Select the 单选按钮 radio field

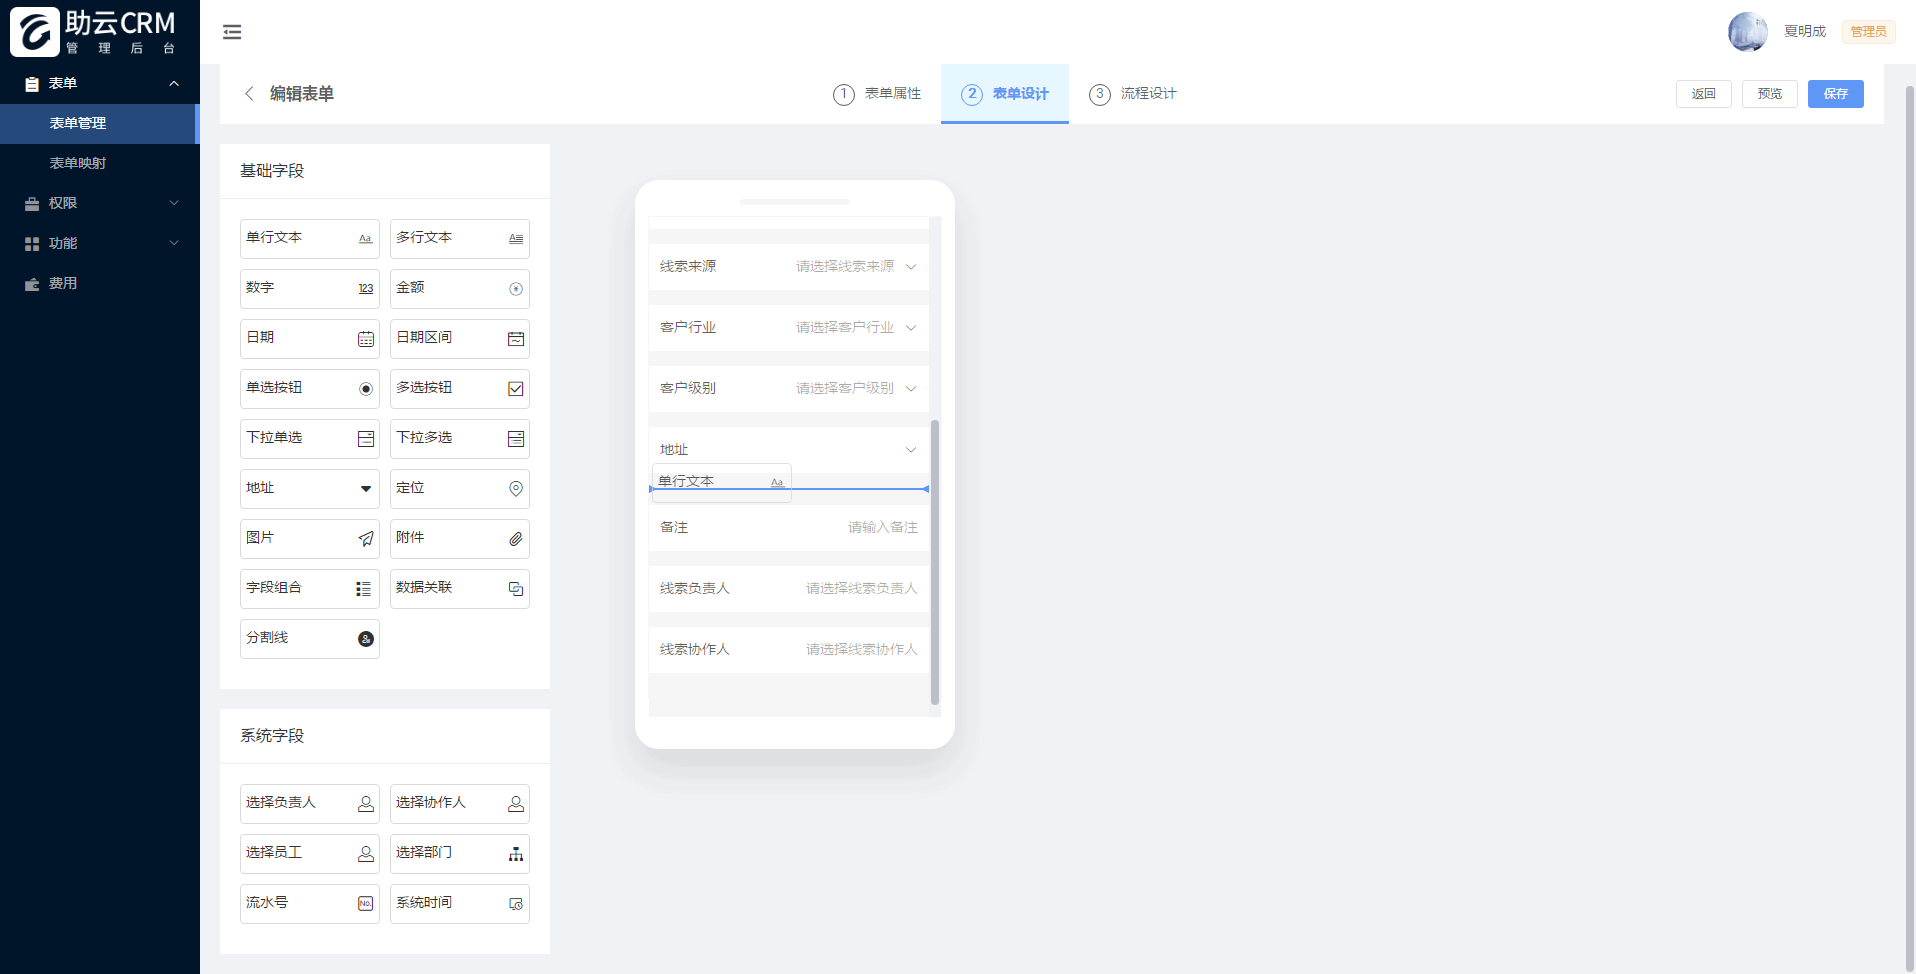coord(310,388)
